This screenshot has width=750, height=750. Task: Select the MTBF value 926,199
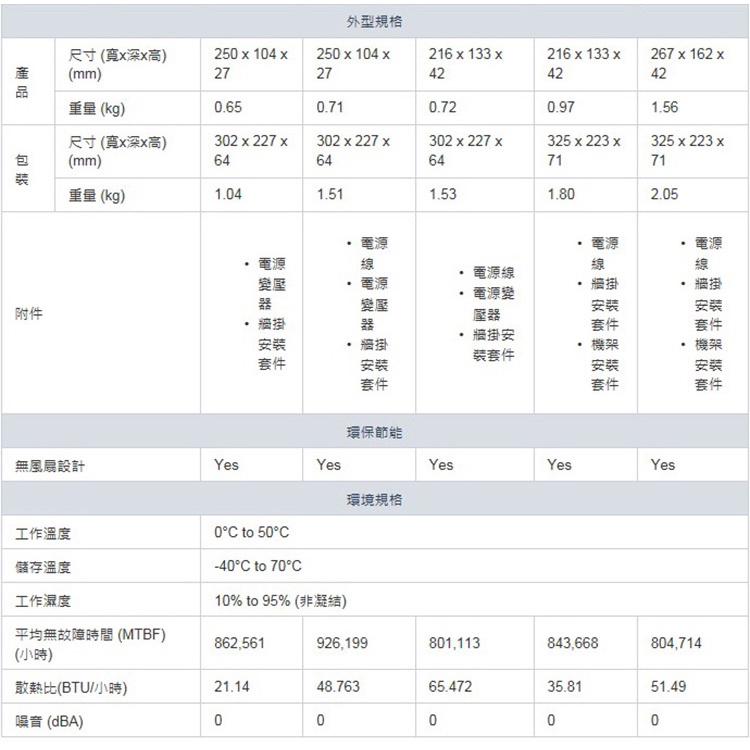click(x=342, y=644)
